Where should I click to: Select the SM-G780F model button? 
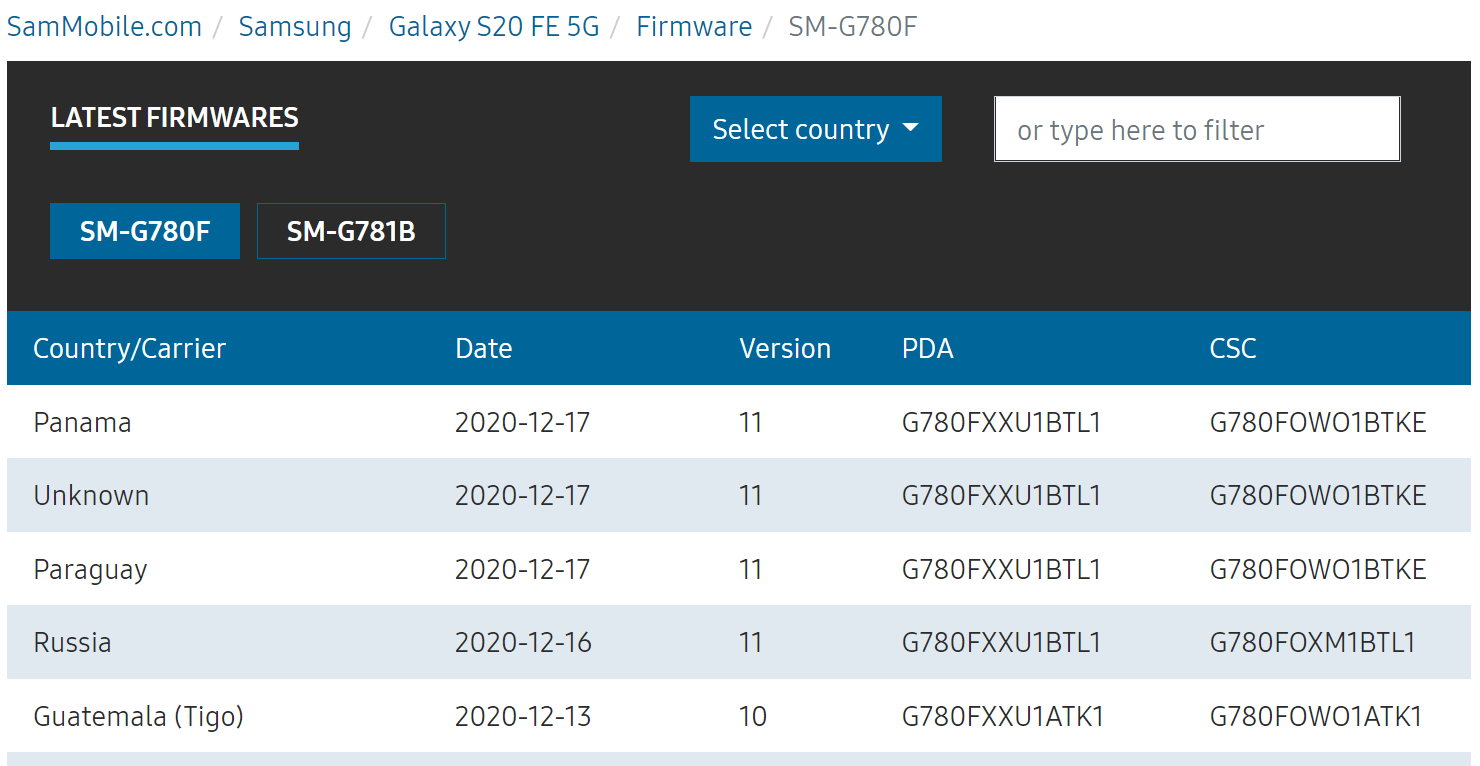click(145, 231)
